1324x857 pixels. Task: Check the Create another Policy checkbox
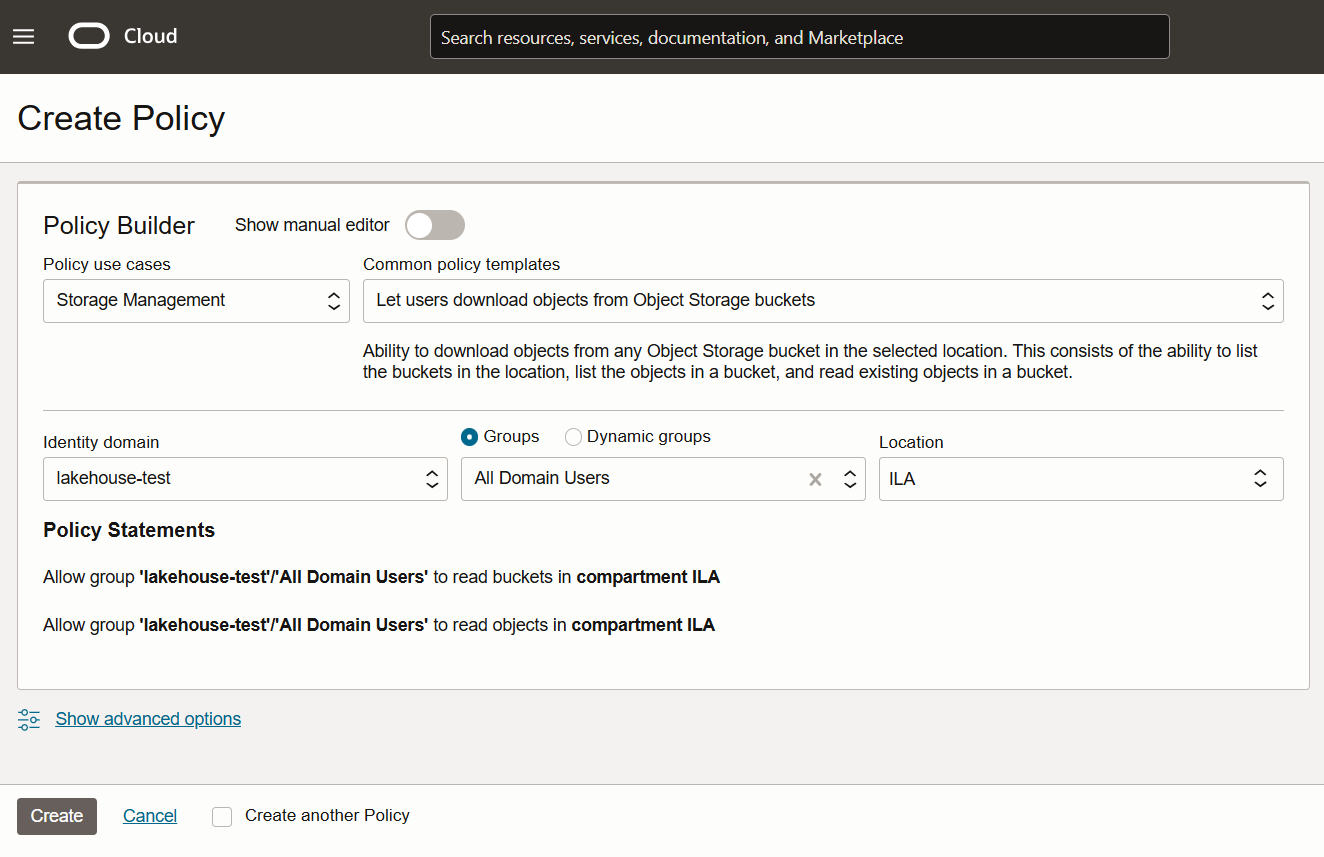pos(221,816)
